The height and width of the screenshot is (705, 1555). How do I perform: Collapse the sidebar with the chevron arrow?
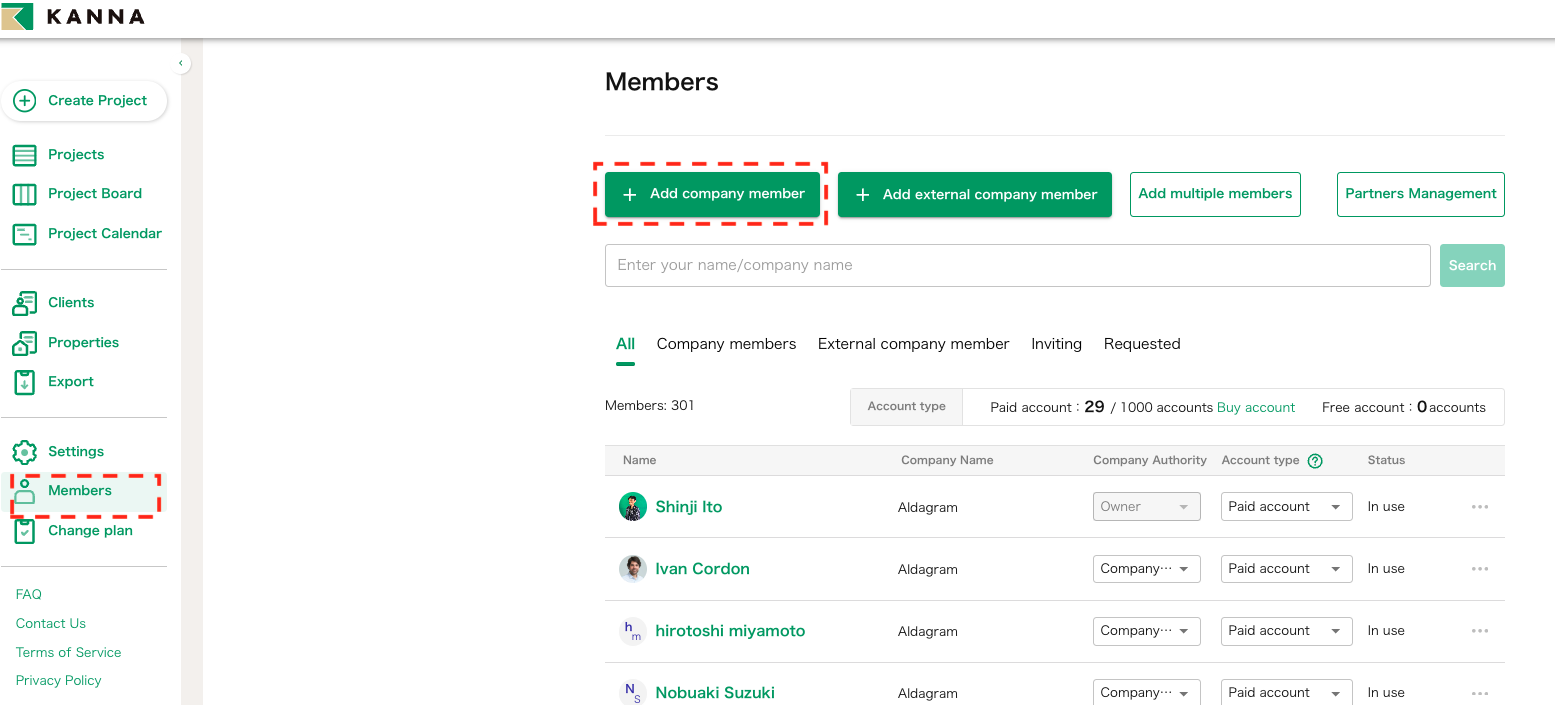coord(181,63)
